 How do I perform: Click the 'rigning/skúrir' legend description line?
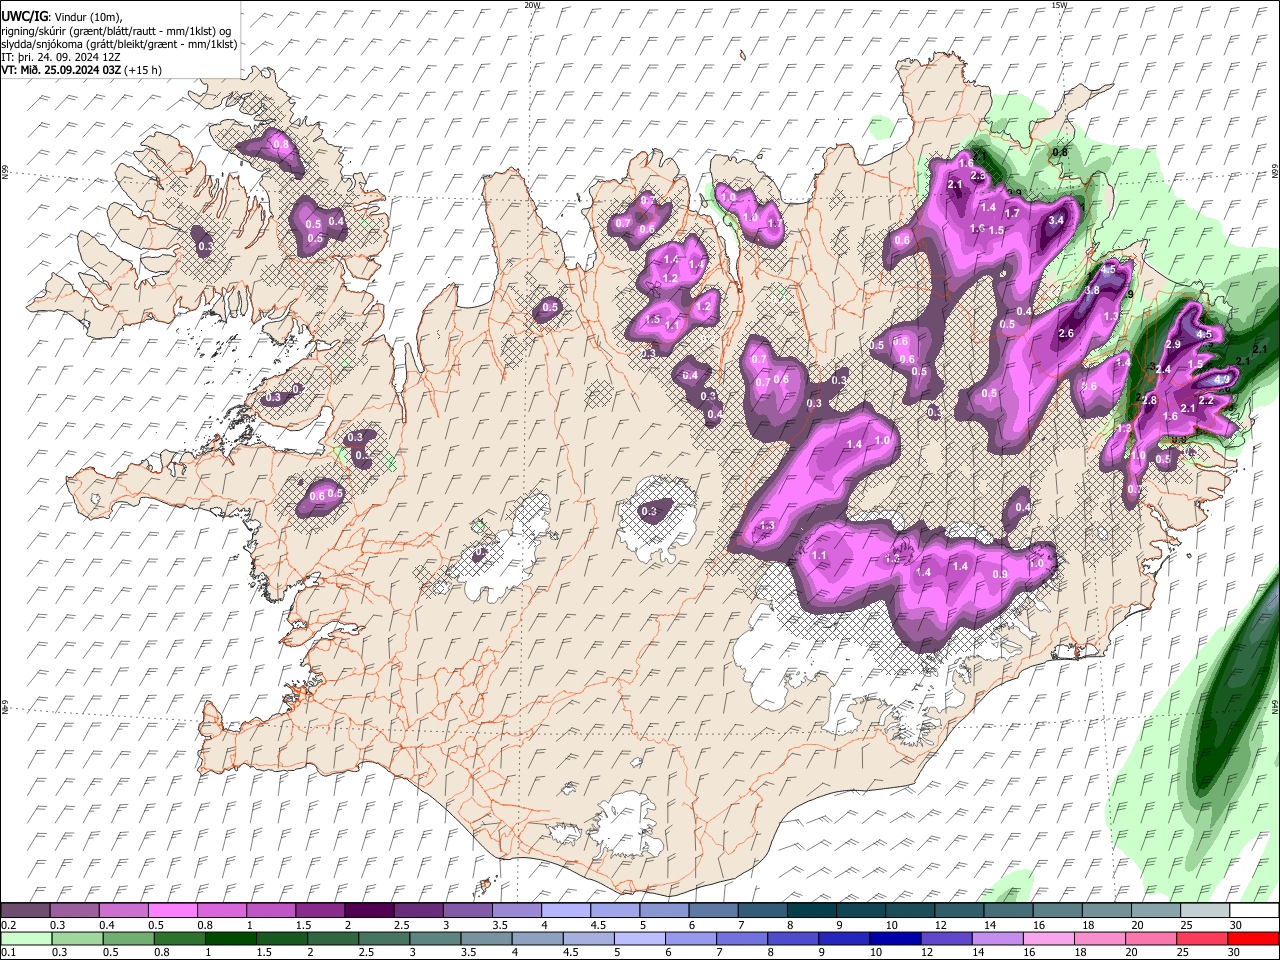pyautogui.click(x=115, y=31)
